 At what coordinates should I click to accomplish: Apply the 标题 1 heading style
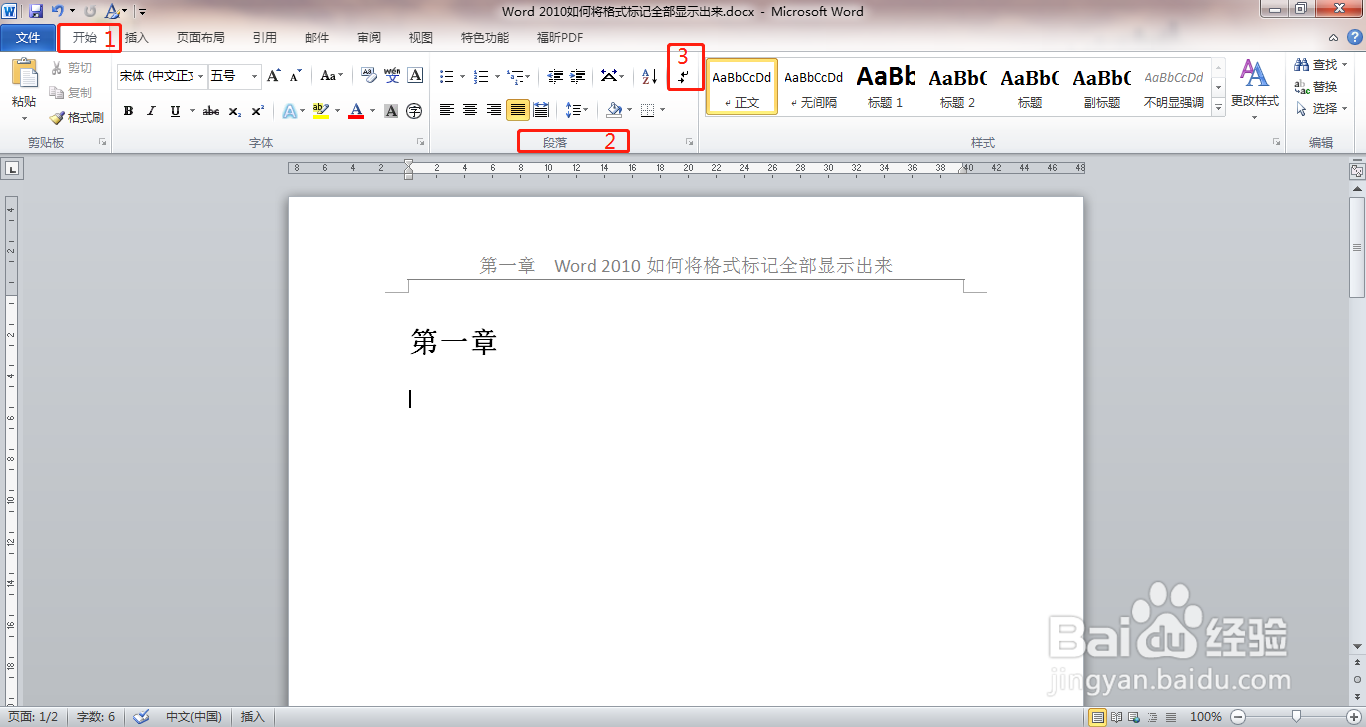pyautogui.click(x=885, y=86)
